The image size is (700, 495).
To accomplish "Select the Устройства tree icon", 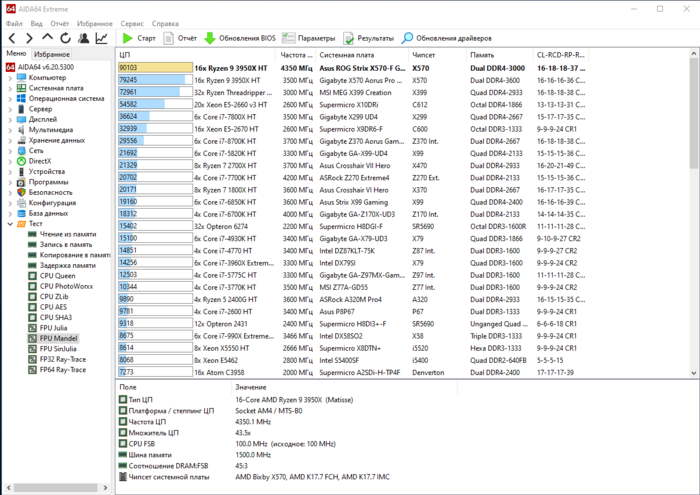I will point(21,171).
